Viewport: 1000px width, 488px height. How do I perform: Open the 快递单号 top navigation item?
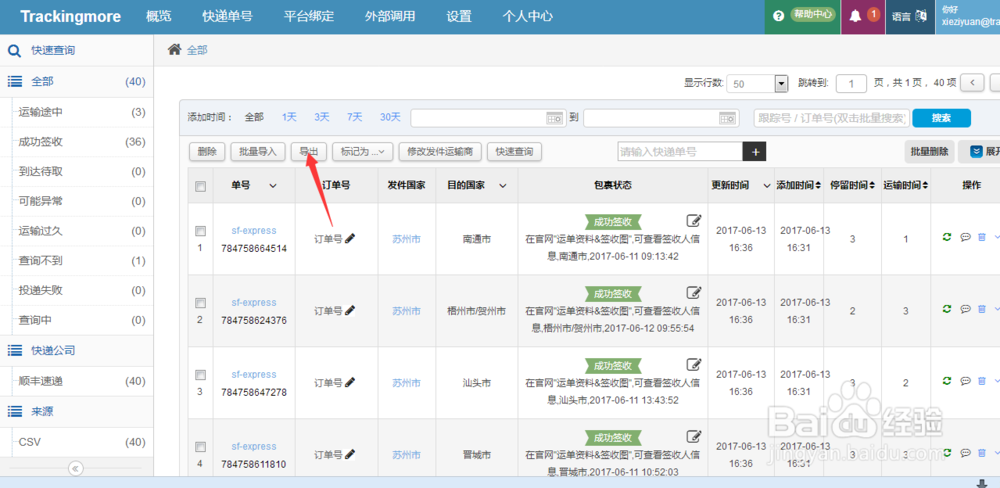tap(228, 17)
